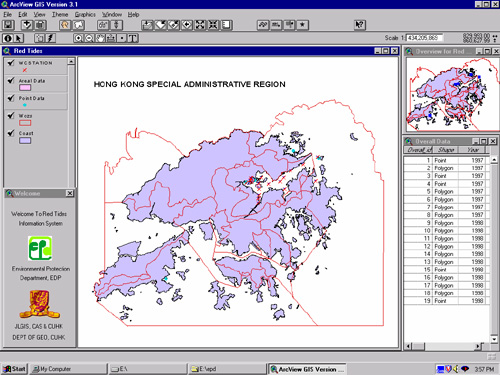This screenshot has width=500, height=375.
Task: Hide the Coast theme layer
Action: (x=11, y=133)
